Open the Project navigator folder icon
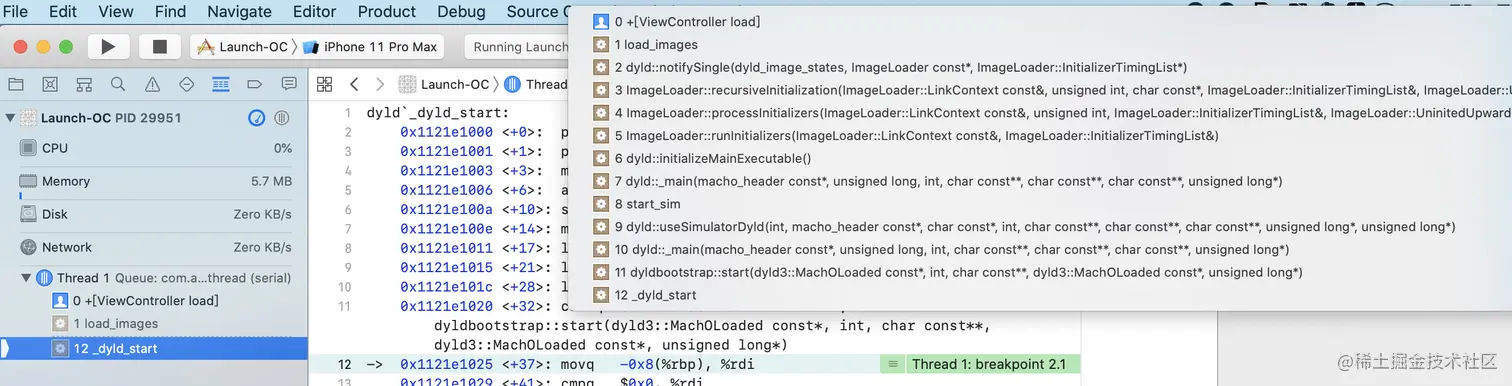Image resolution: width=1512 pixels, height=386 pixels. (15, 84)
